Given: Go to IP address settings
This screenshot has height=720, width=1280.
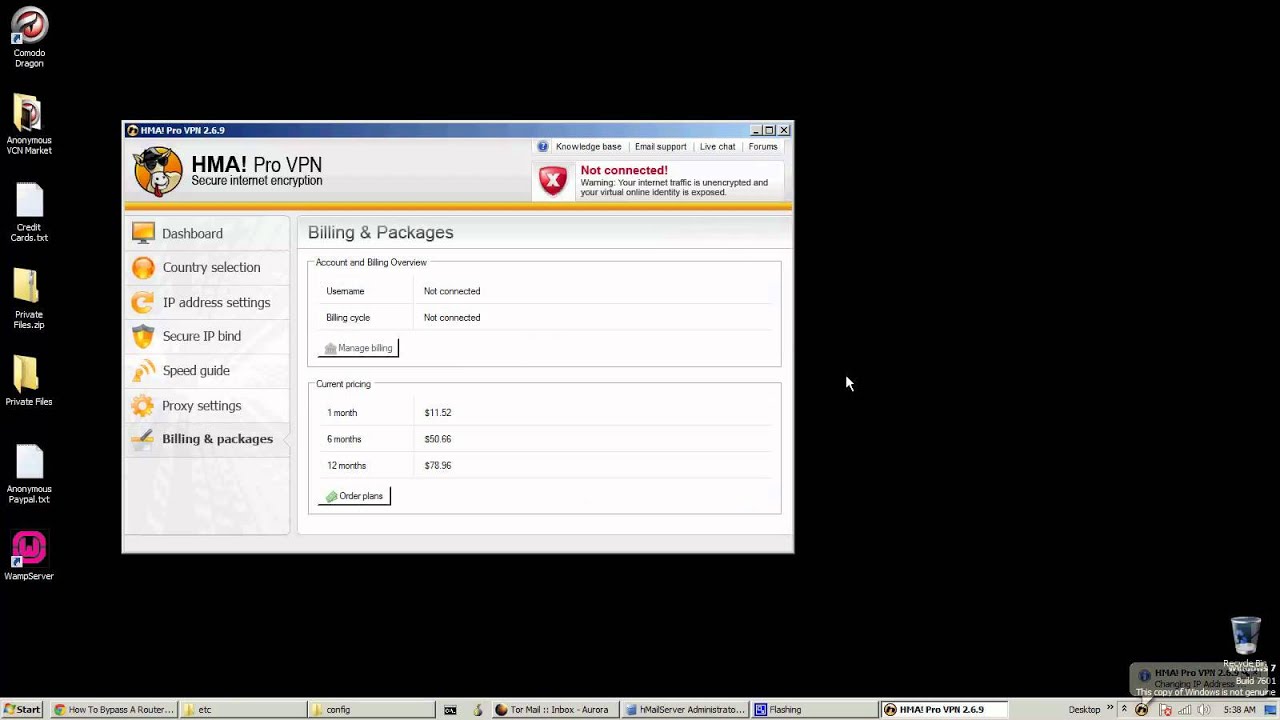Looking at the screenshot, I should click(206, 302).
